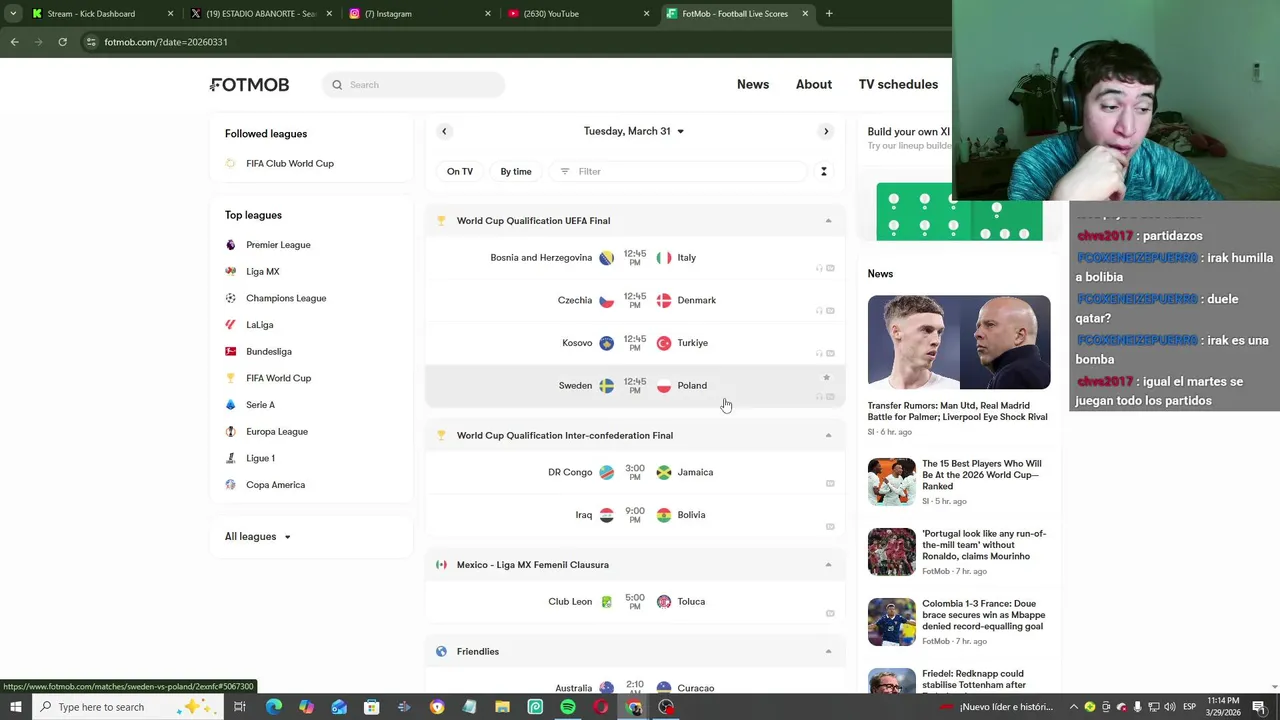
Task: Open Iraq vs Bolivia match
Action: coord(635,515)
